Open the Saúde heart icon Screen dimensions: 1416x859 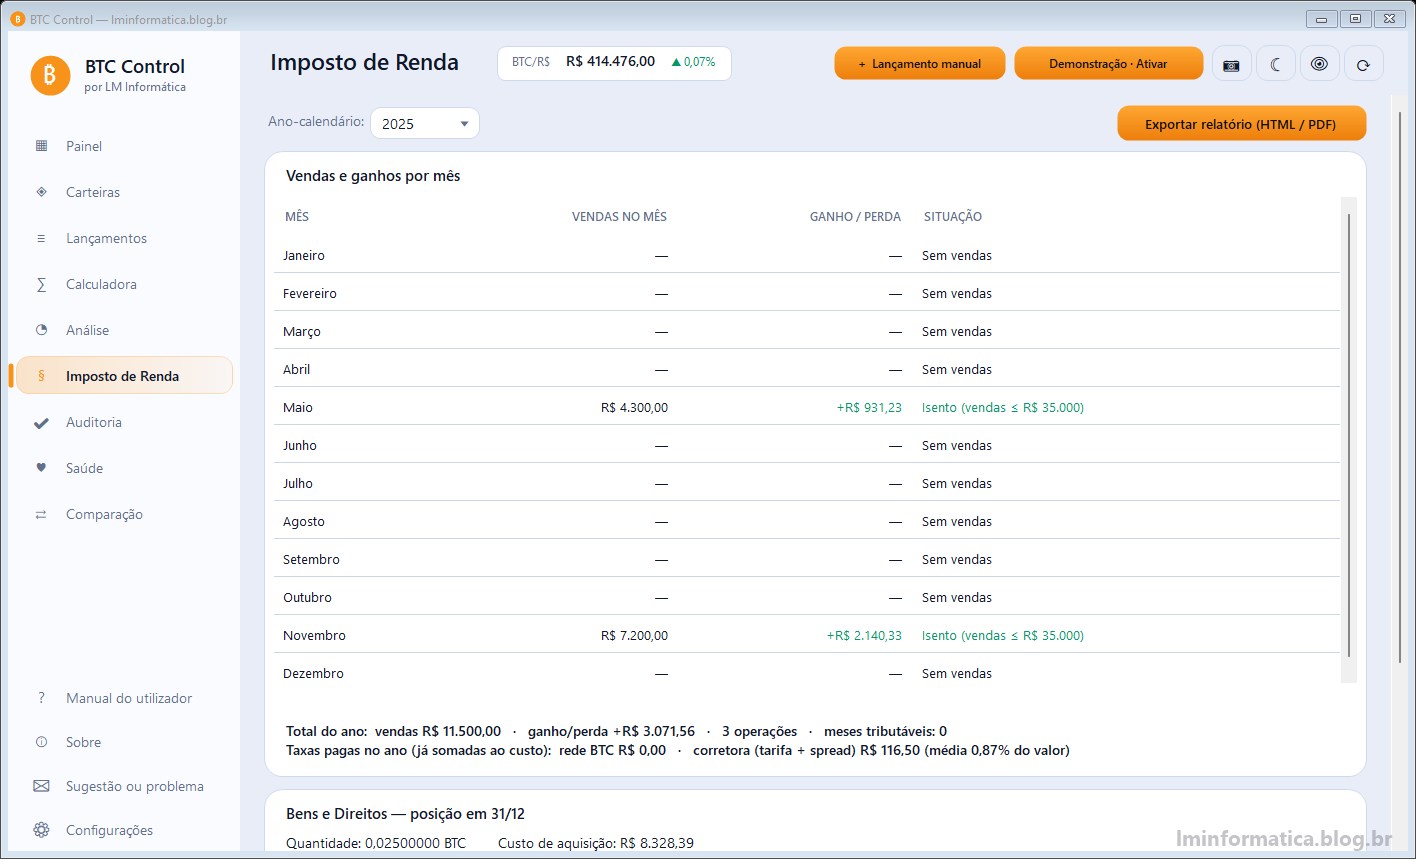click(41, 468)
